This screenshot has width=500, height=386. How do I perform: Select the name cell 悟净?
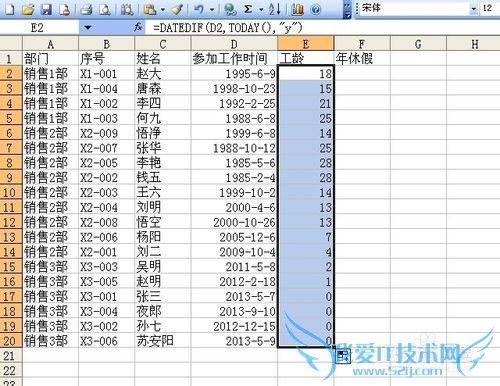(163, 133)
